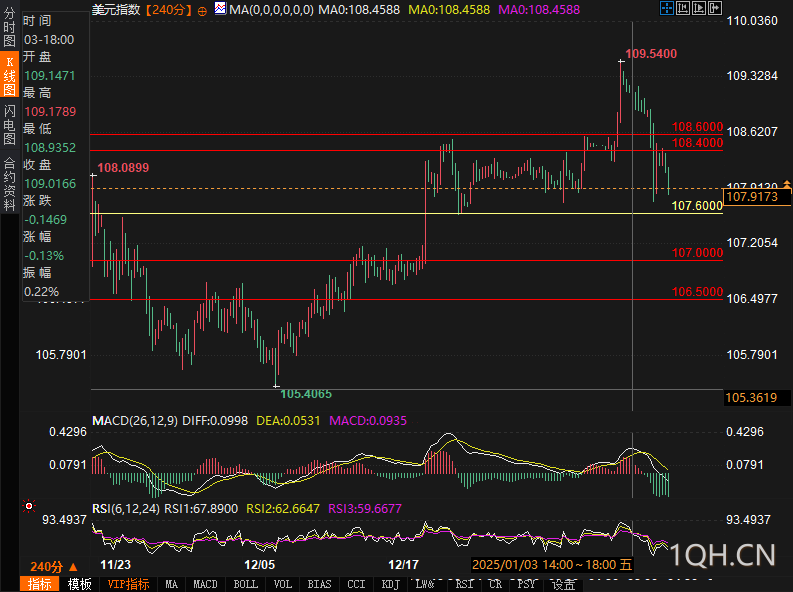Select the CR indicator button
The width and height of the screenshot is (793, 592).
[496, 584]
